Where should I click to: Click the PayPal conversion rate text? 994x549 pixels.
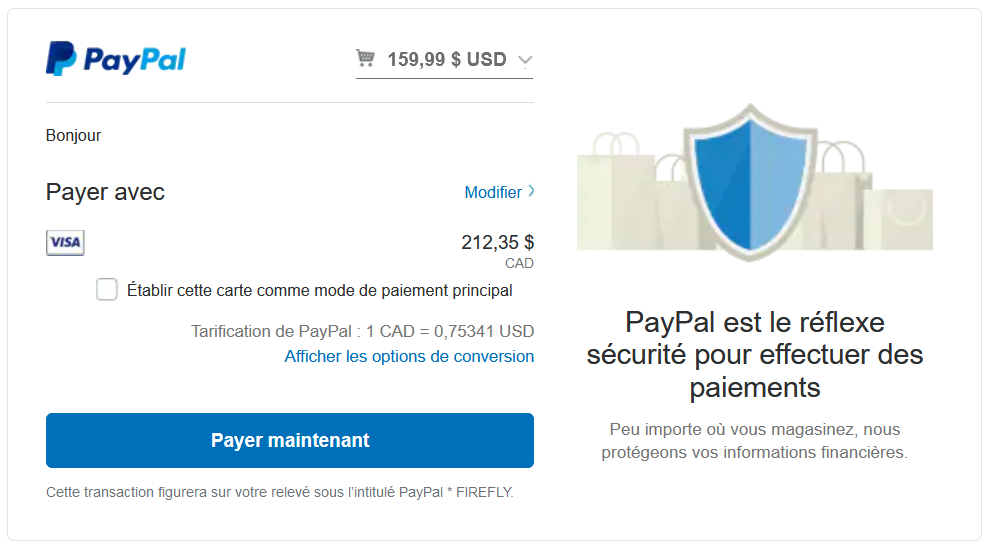click(362, 331)
